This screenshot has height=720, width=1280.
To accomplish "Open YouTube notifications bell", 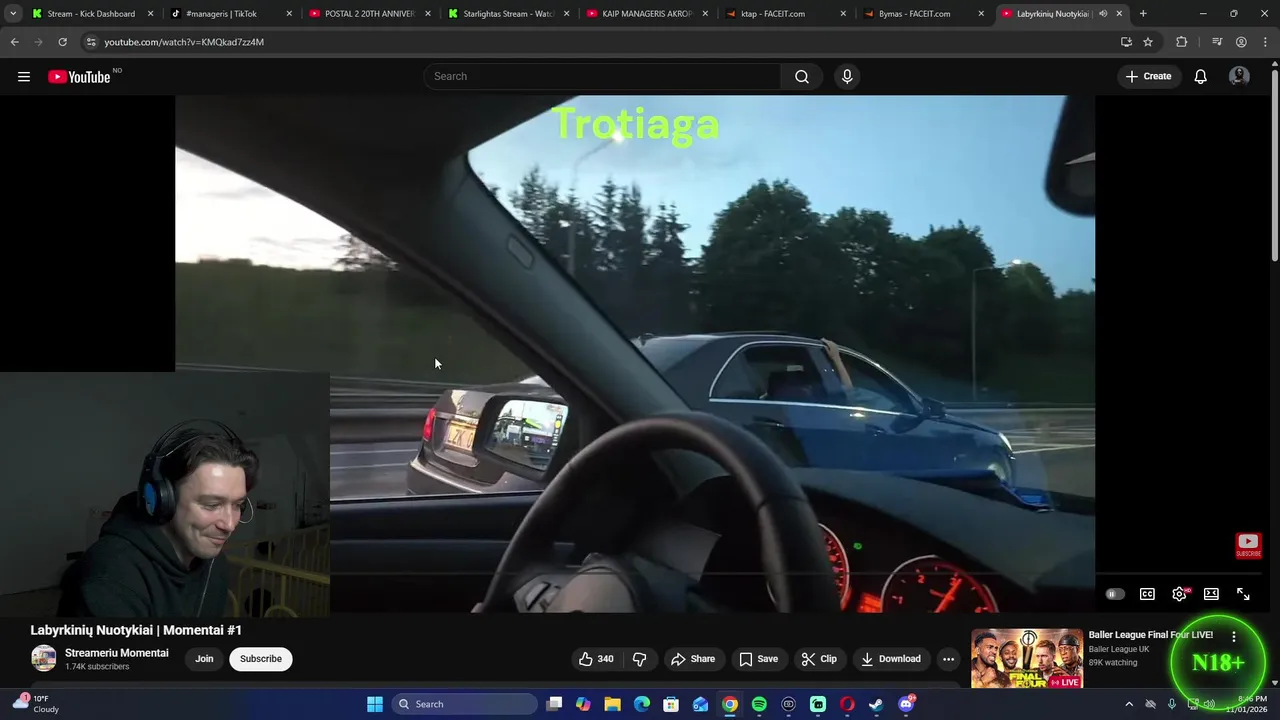I will (x=1200, y=77).
